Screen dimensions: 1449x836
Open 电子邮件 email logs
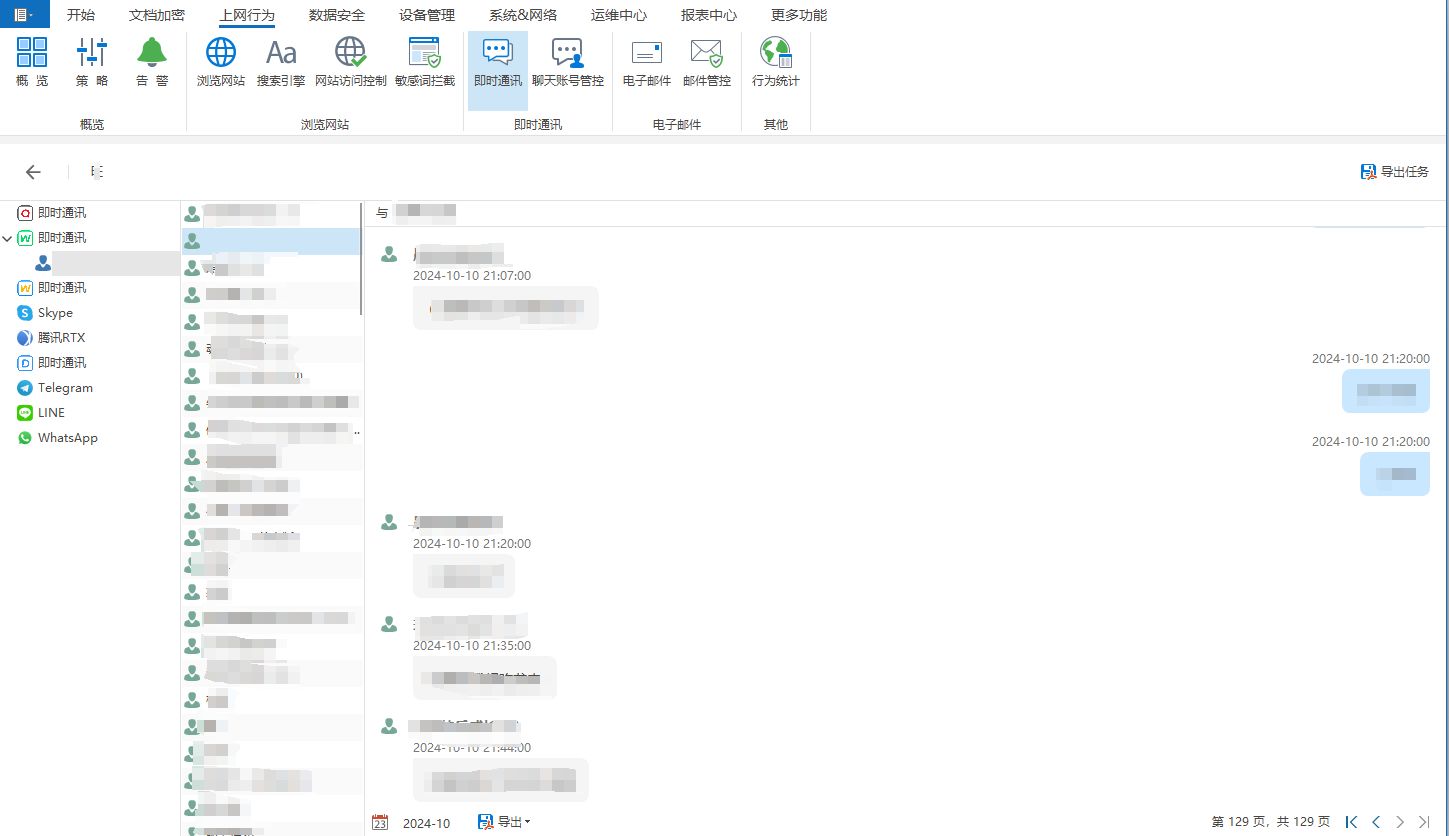click(x=647, y=63)
